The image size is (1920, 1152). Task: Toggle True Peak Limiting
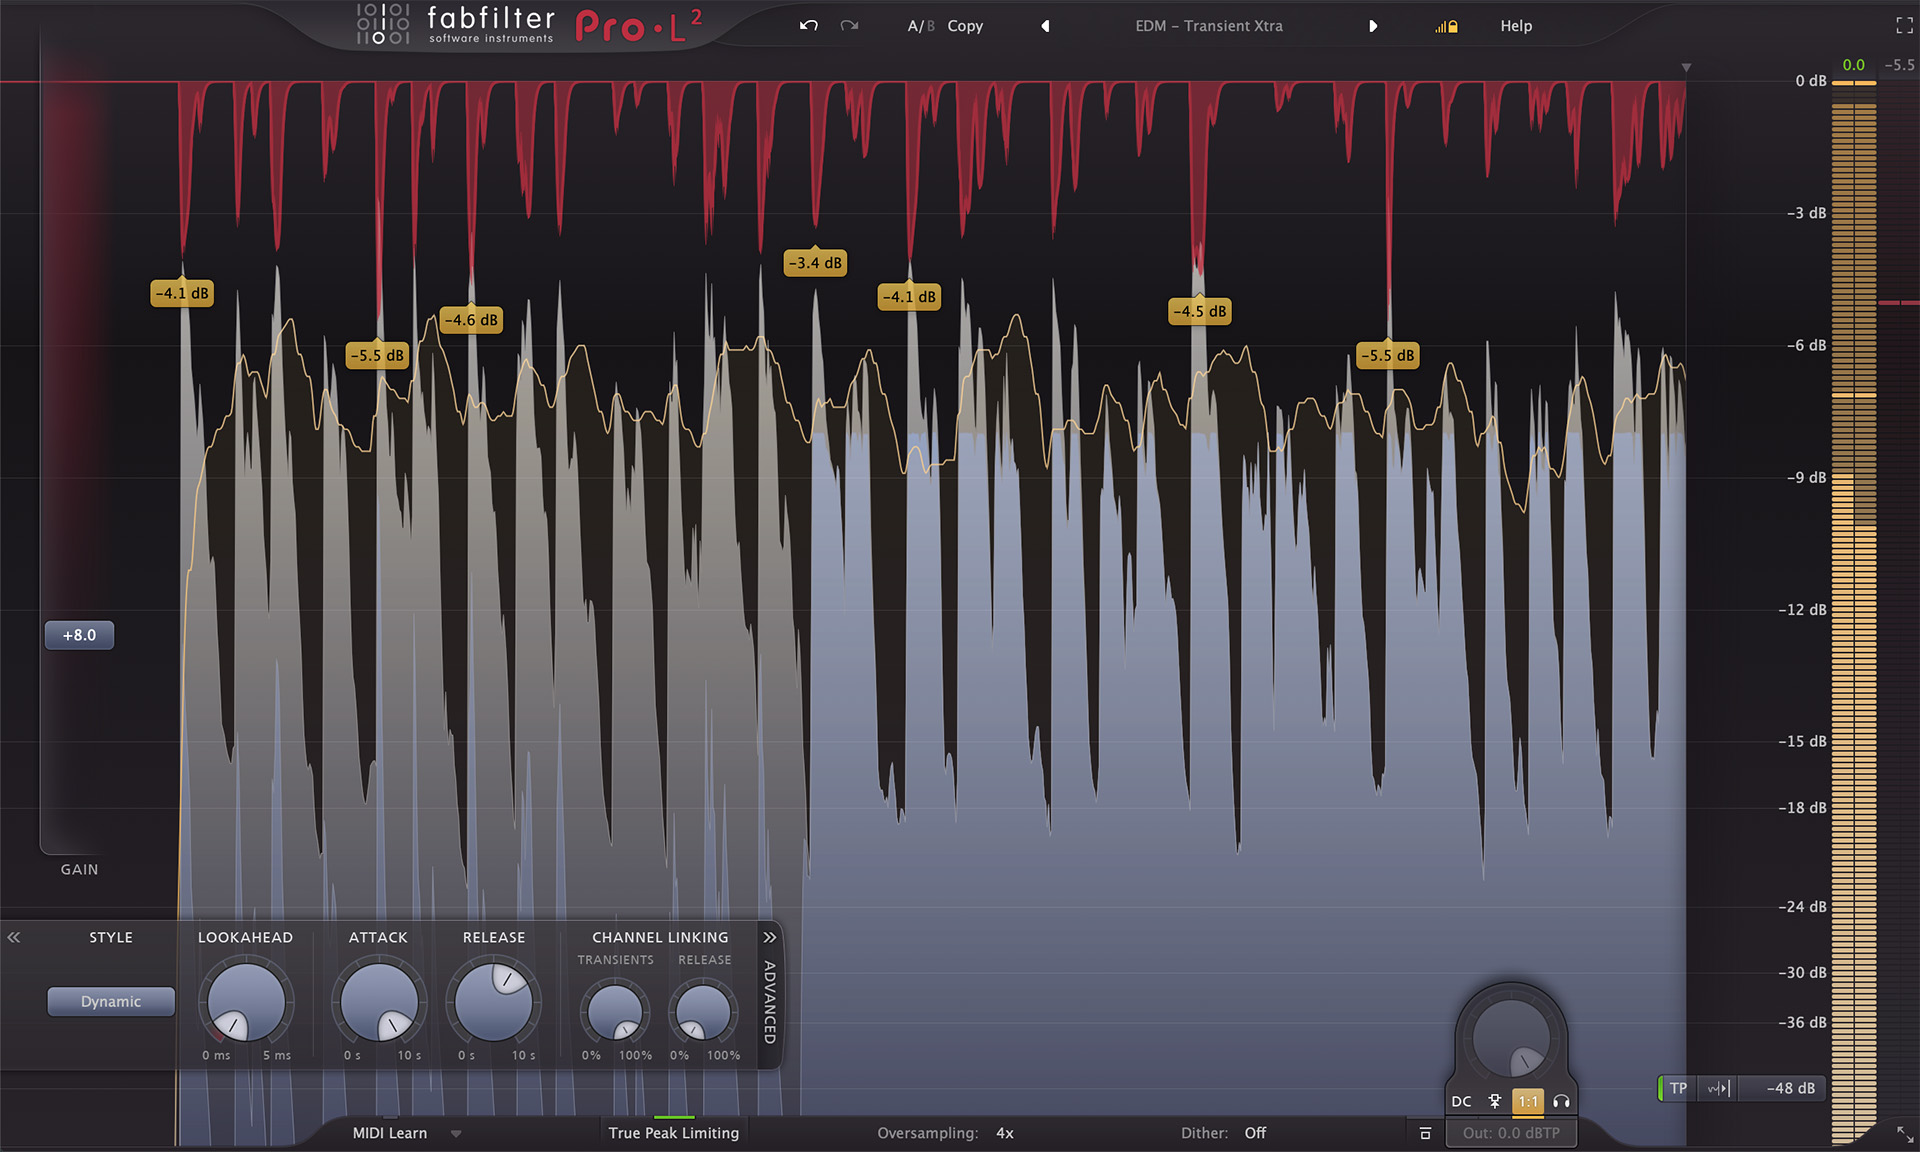click(673, 1133)
